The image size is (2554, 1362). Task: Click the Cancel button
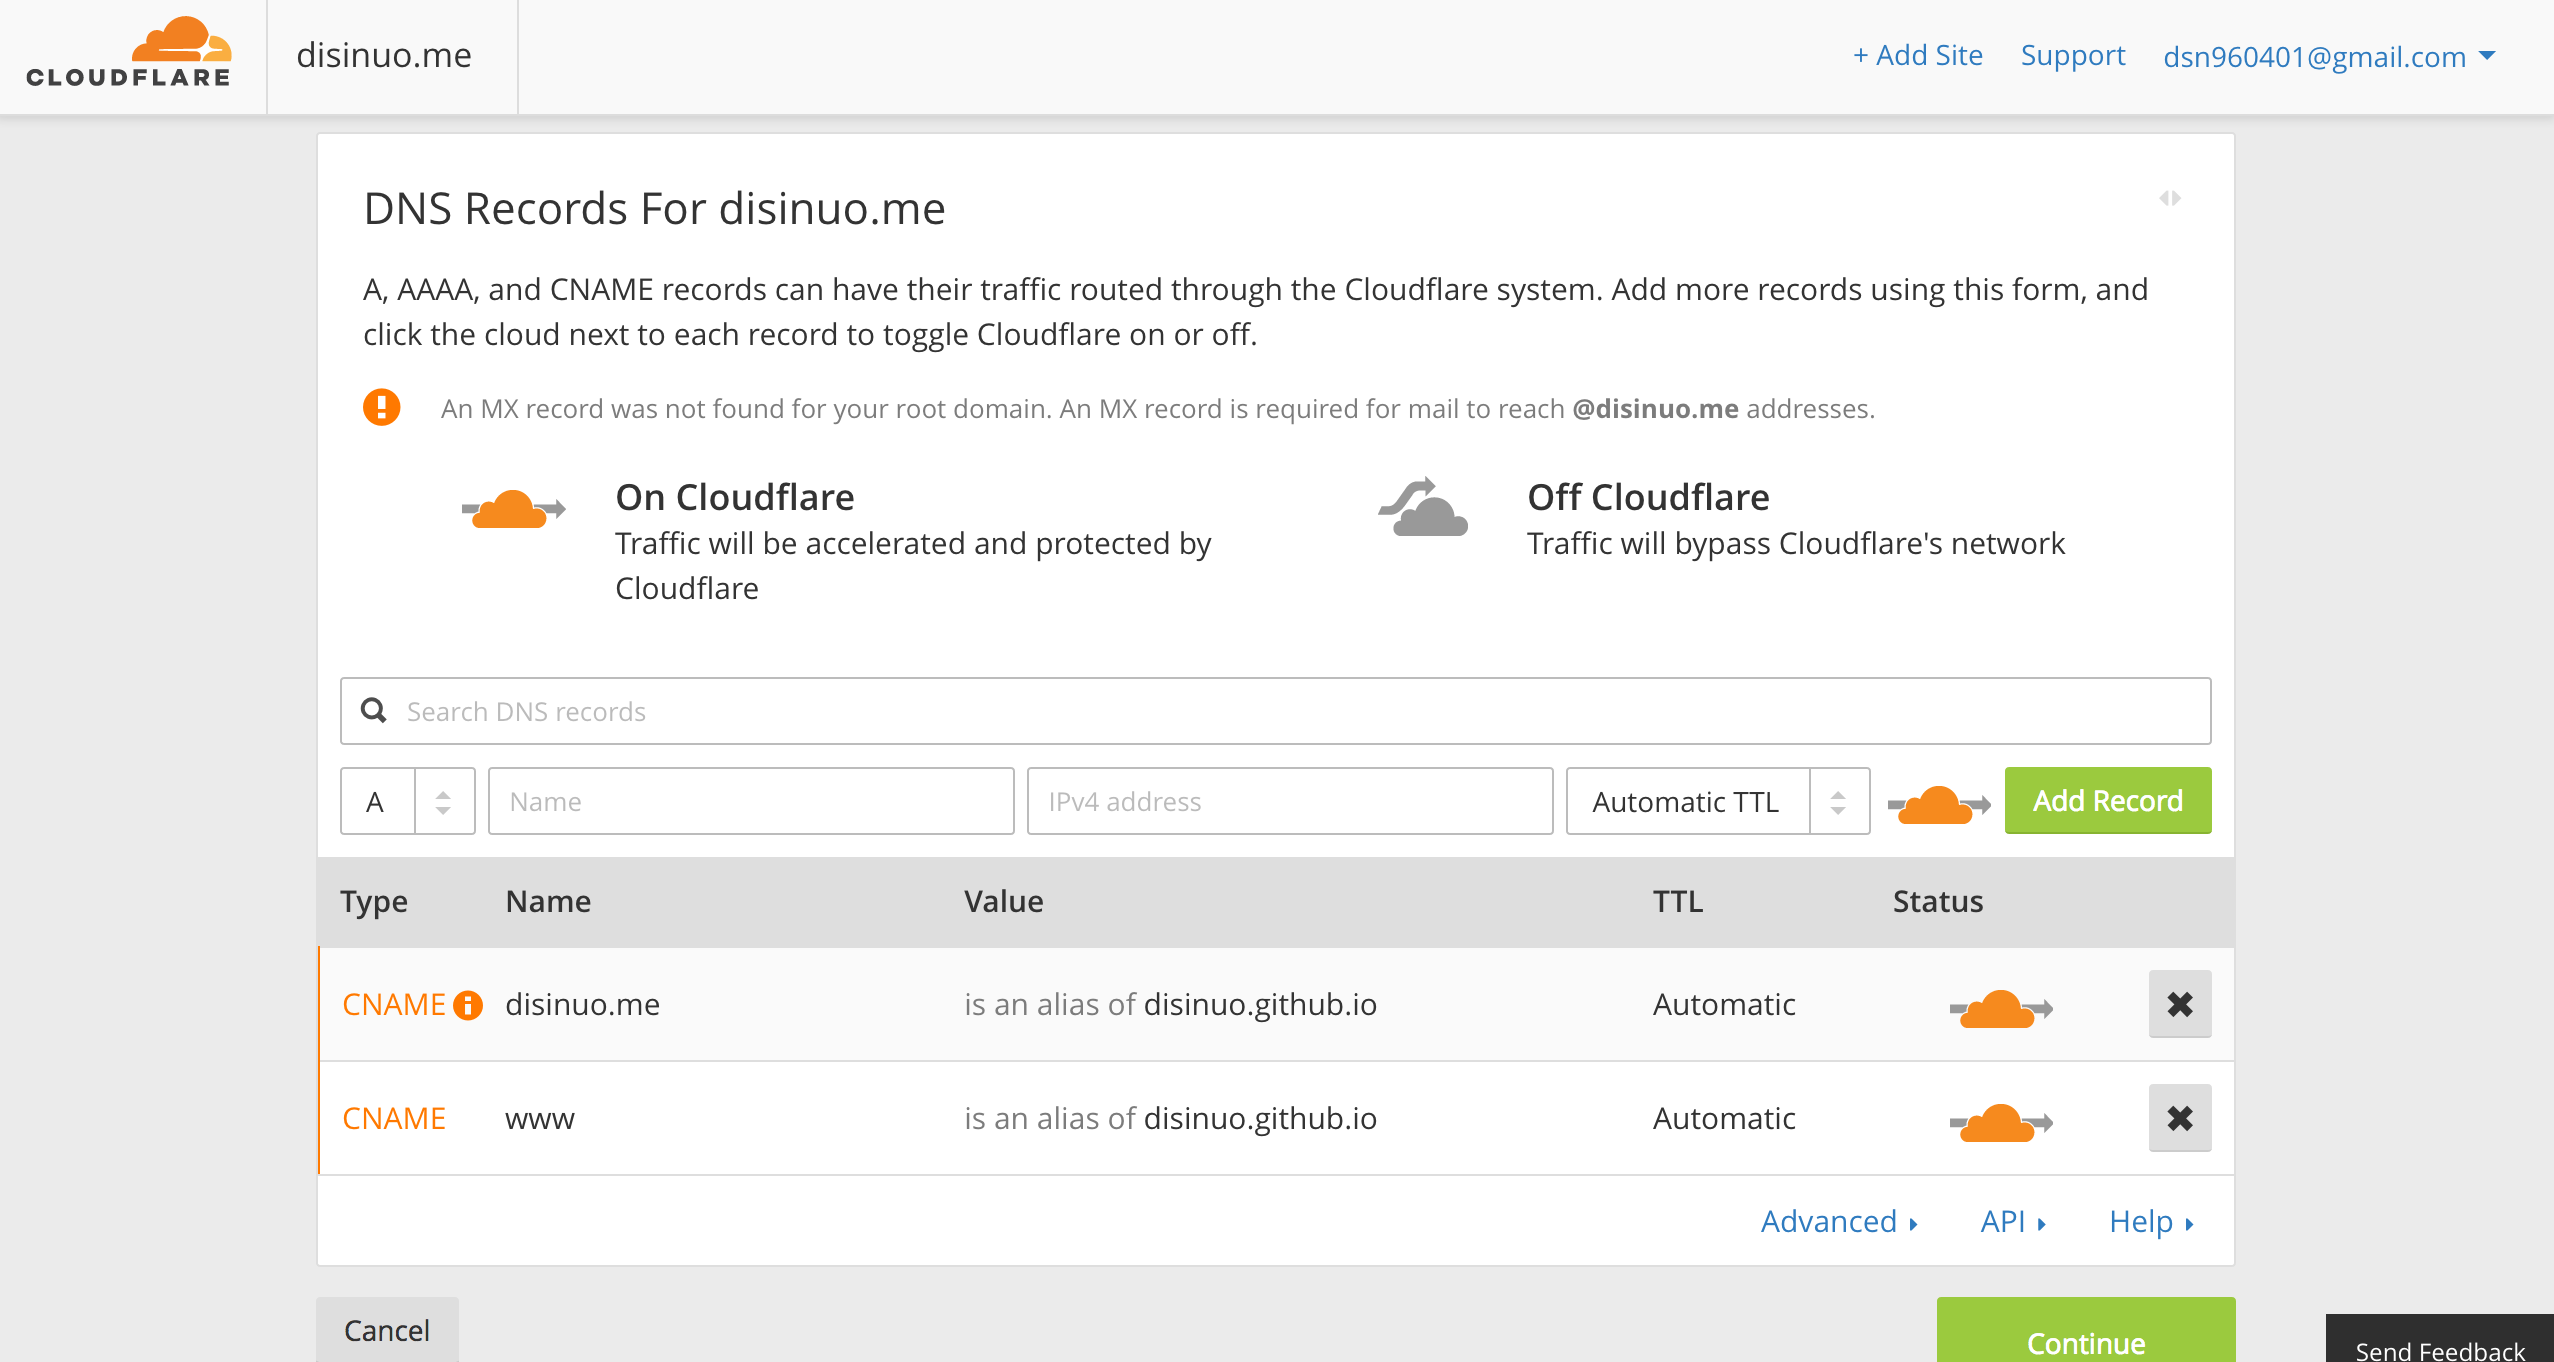pos(387,1330)
